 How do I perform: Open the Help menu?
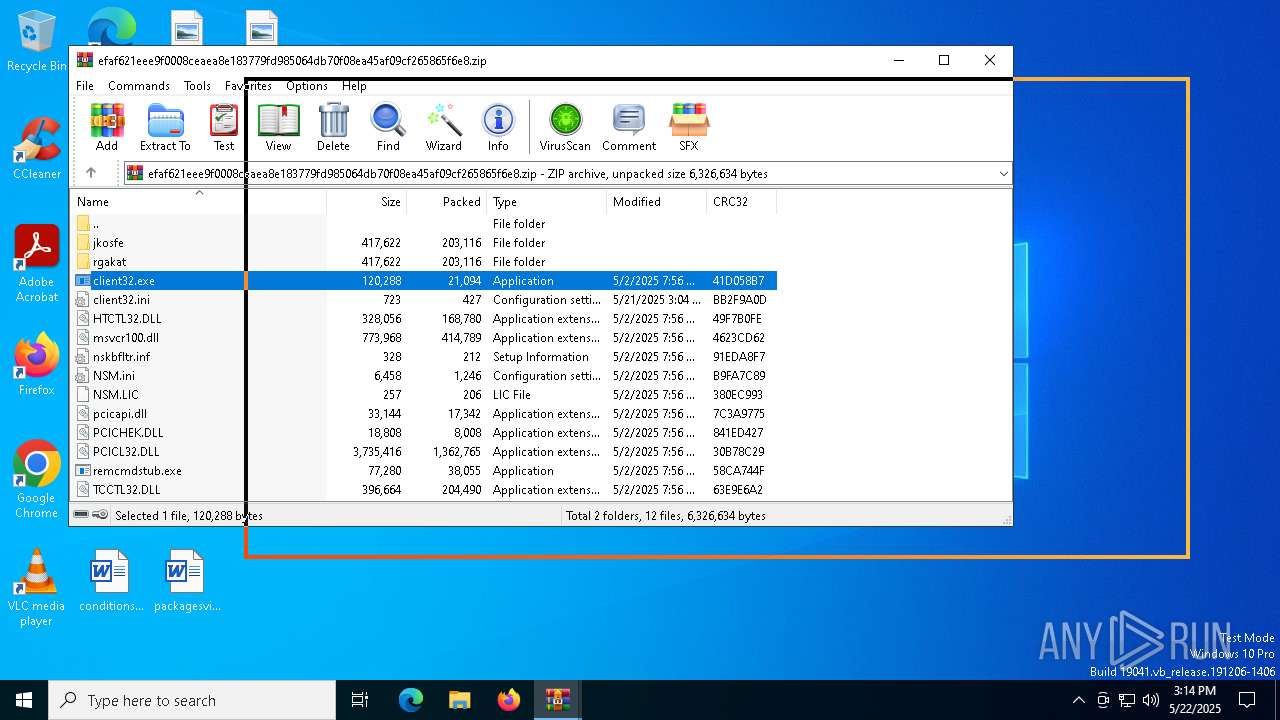pos(354,86)
